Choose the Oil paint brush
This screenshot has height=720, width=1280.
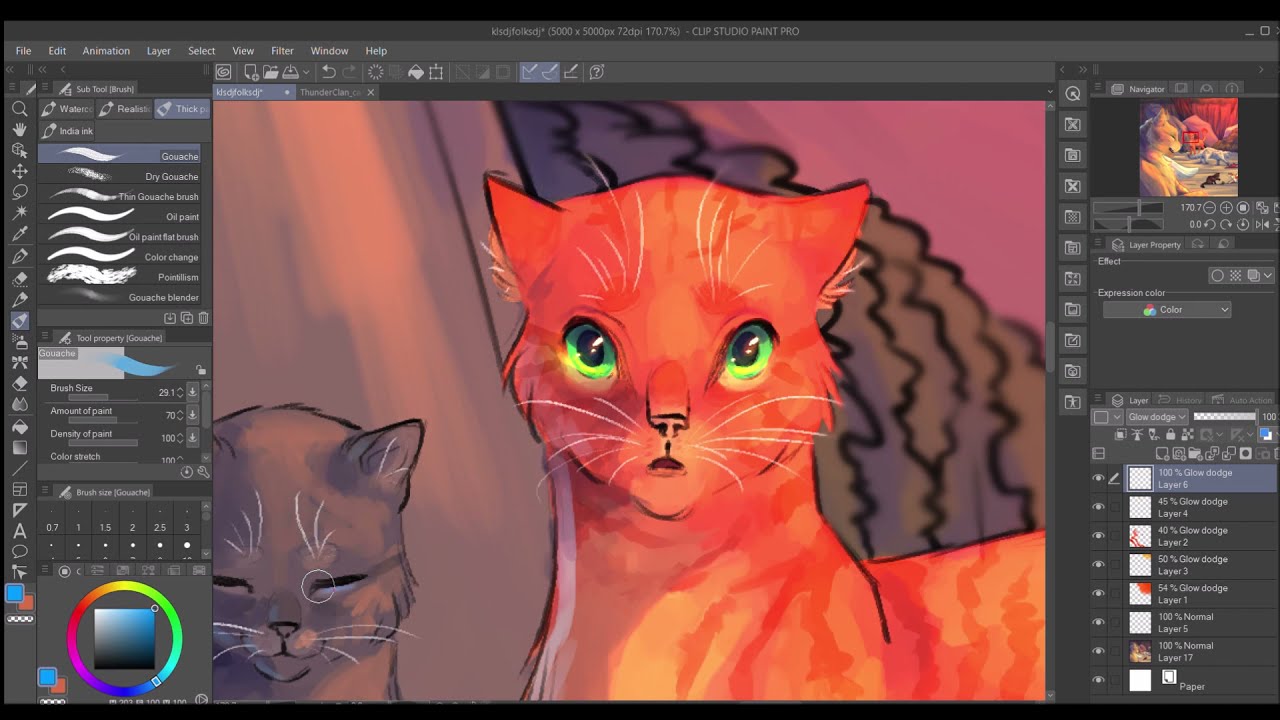click(x=120, y=217)
